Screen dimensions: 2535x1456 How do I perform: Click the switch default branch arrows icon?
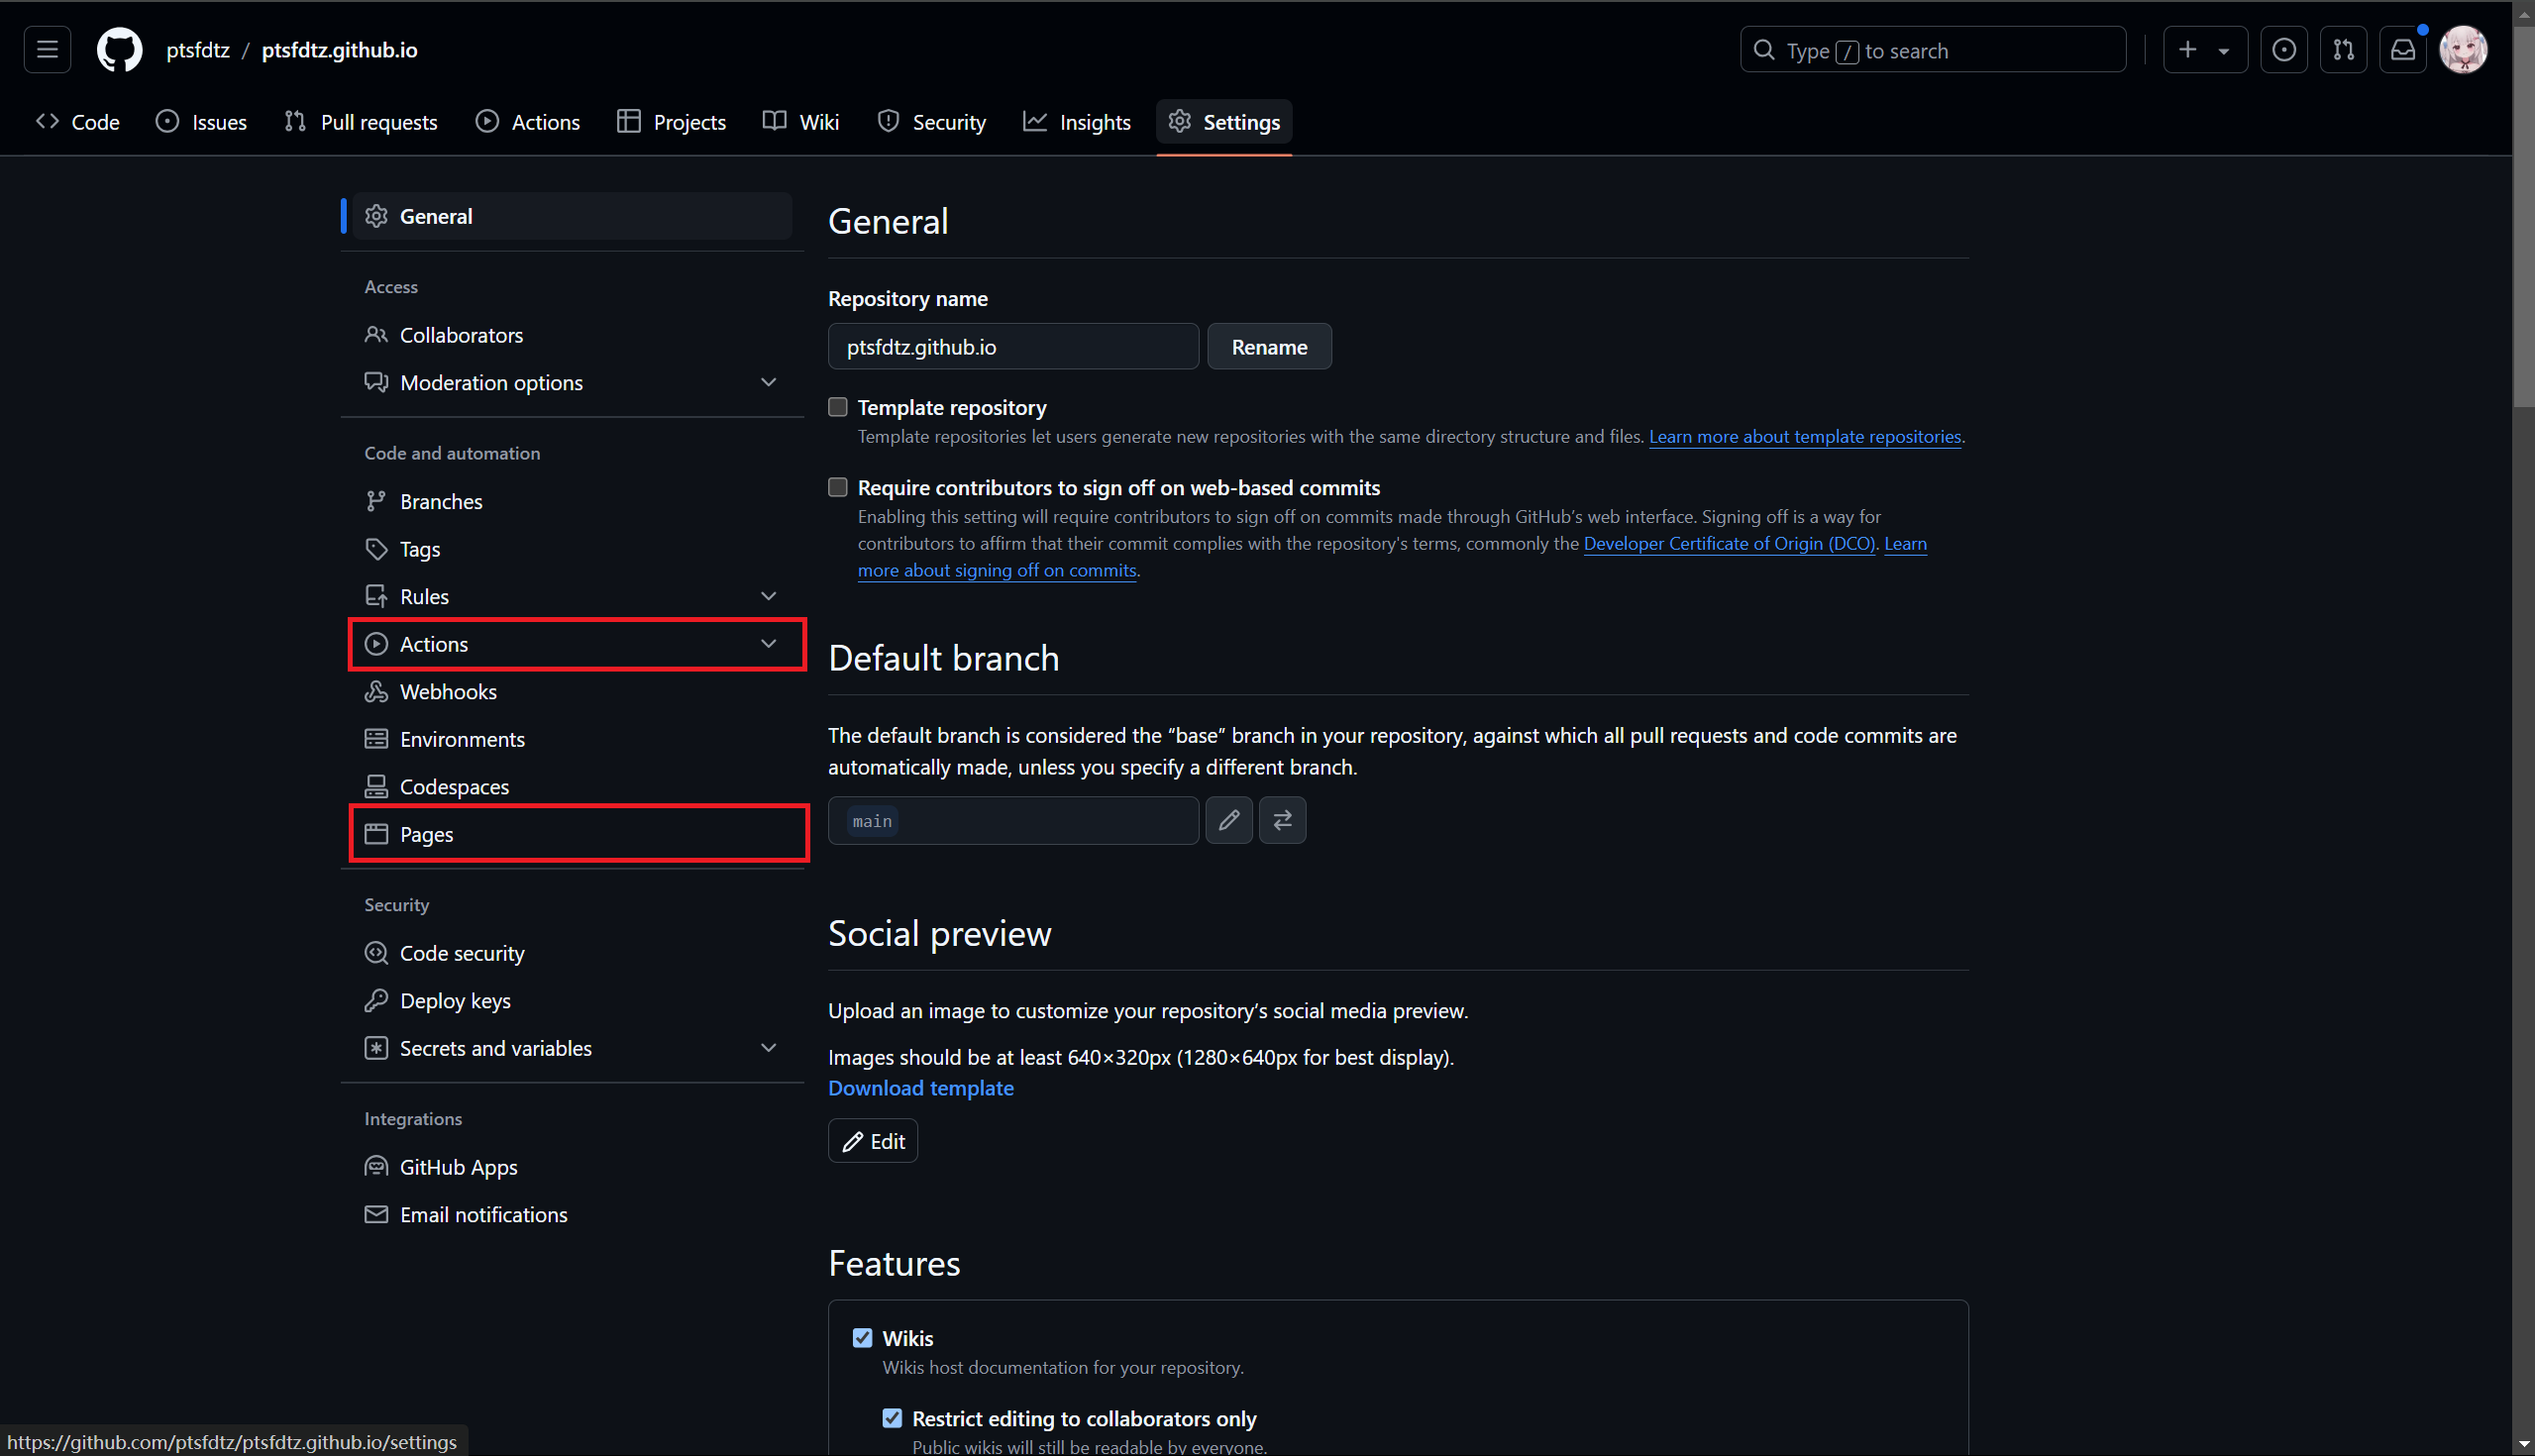pyautogui.click(x=1282, y=821)
